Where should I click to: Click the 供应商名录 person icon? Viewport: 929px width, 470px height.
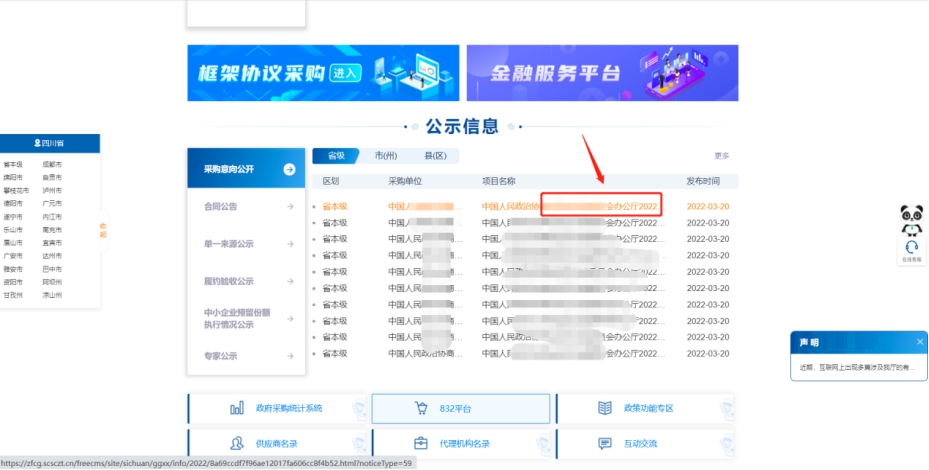[x=237, y=443]
